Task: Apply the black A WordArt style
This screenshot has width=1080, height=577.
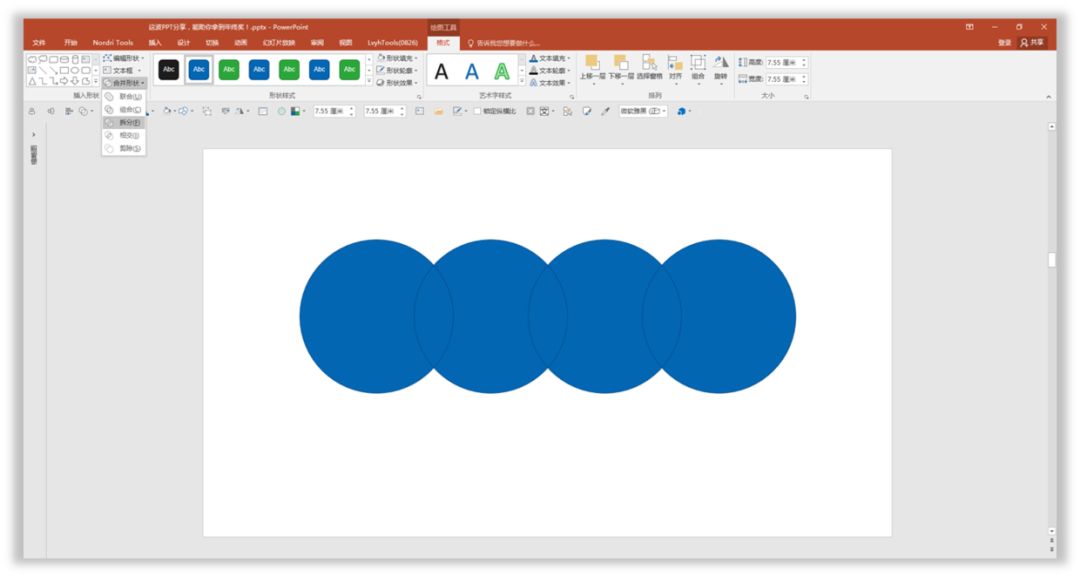Action: click(x=442, y=71)
